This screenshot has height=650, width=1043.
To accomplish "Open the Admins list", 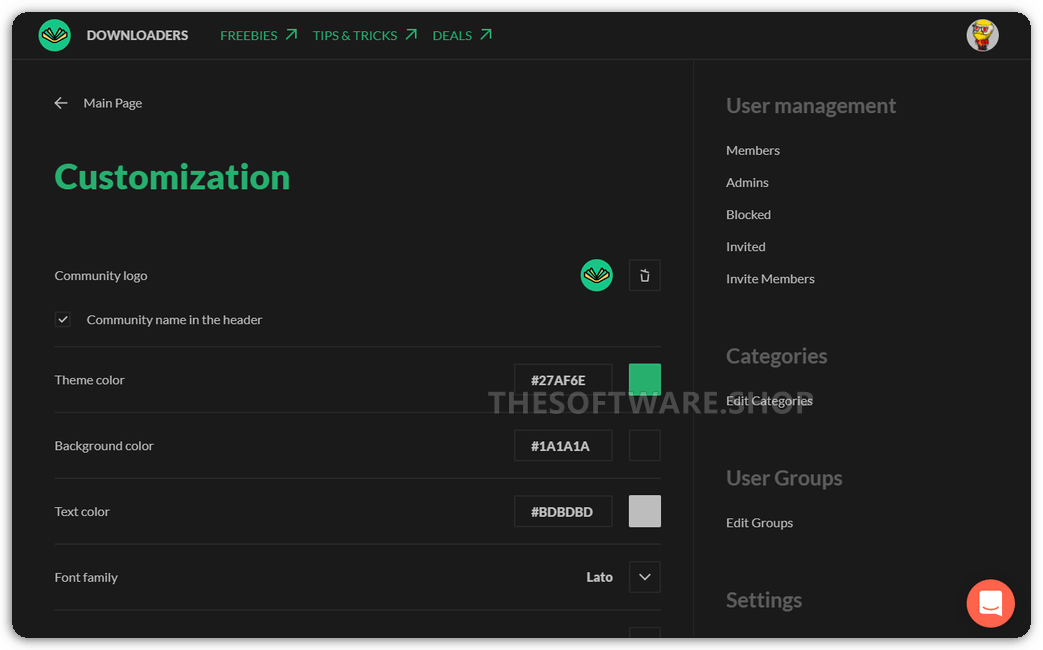I will point(747,182).
